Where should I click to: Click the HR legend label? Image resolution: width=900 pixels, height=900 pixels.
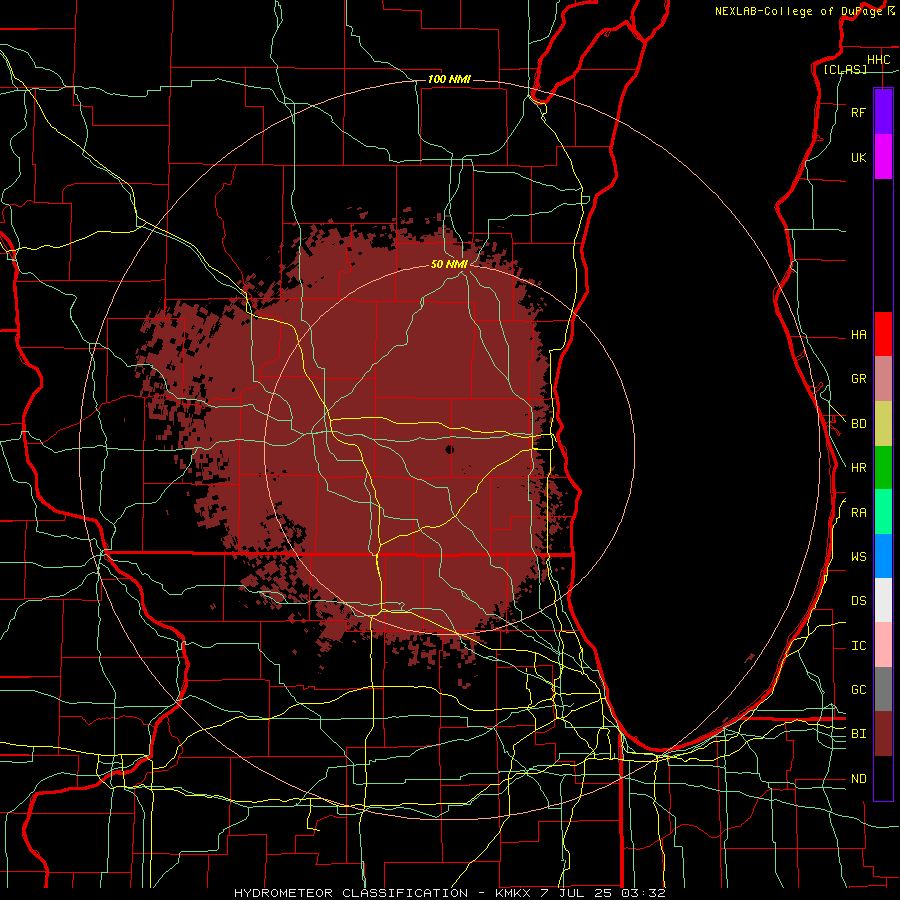858,468
